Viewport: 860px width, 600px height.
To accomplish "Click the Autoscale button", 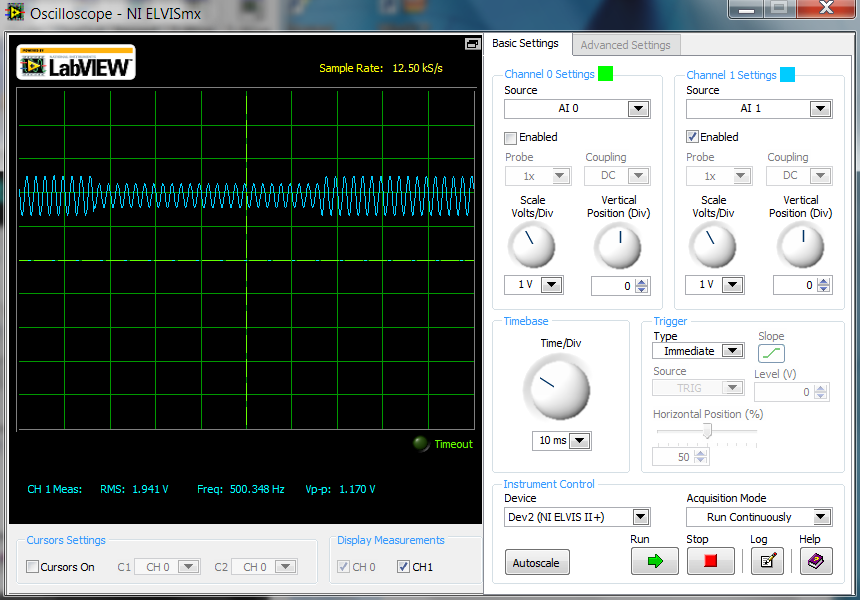I will (536, 562).
